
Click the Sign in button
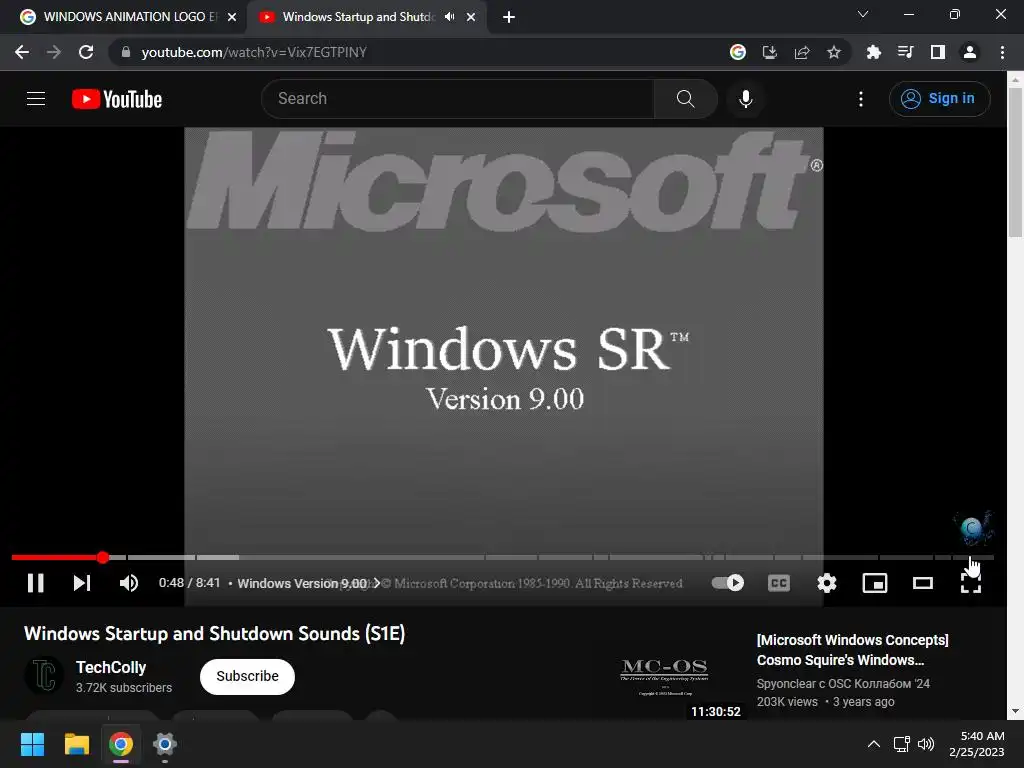coord(939,99)
